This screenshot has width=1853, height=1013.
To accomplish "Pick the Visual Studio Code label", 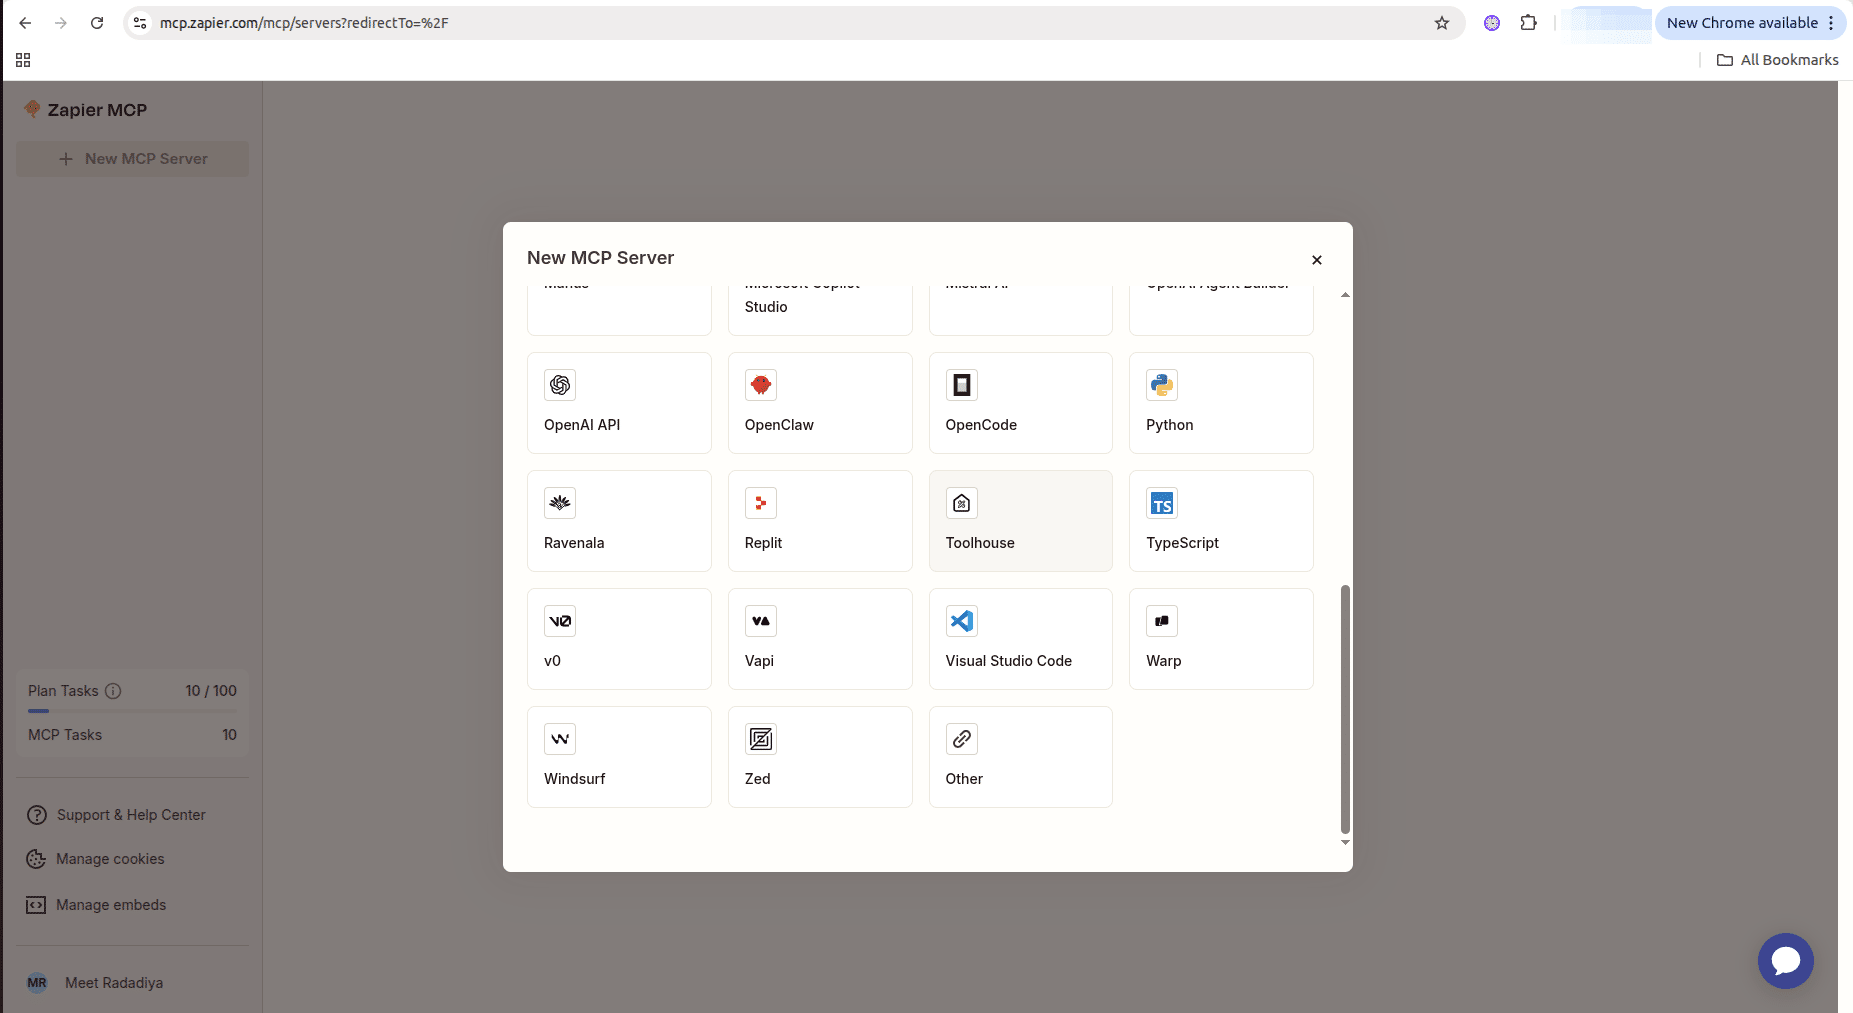I will click(x=1009, y=661).
